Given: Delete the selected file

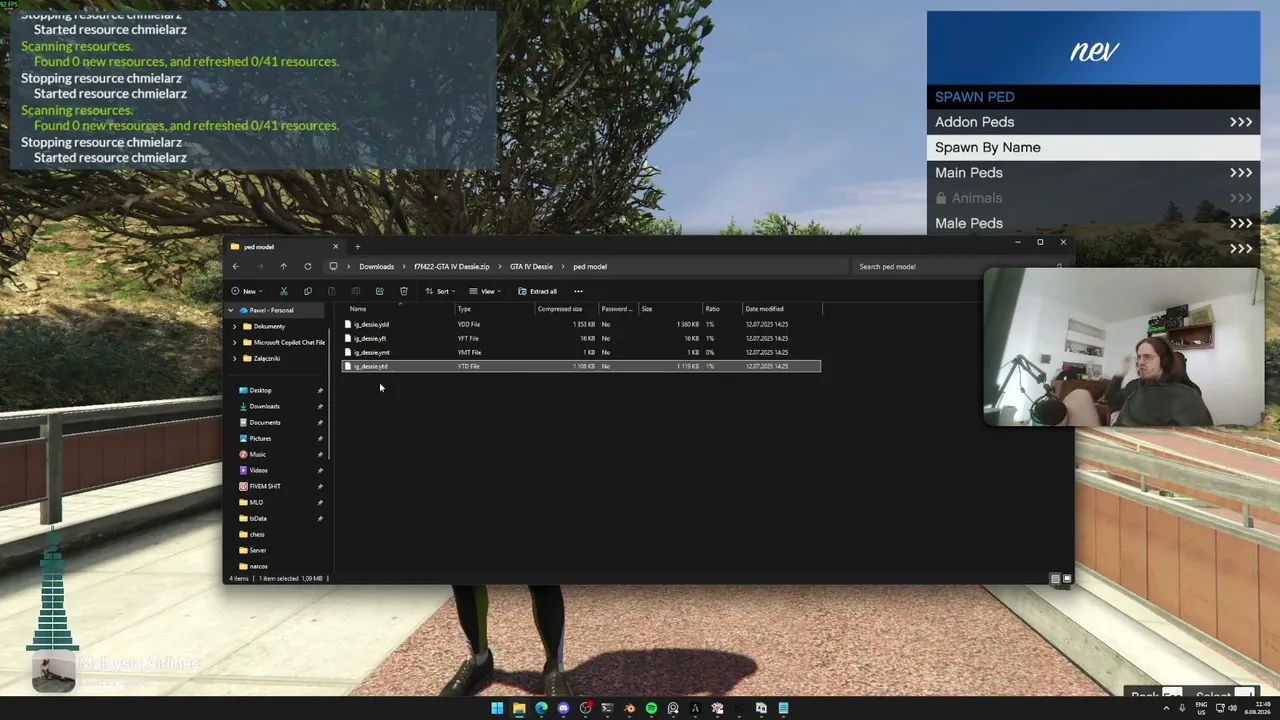Looking at the screenshot, I should pos(403,291).
